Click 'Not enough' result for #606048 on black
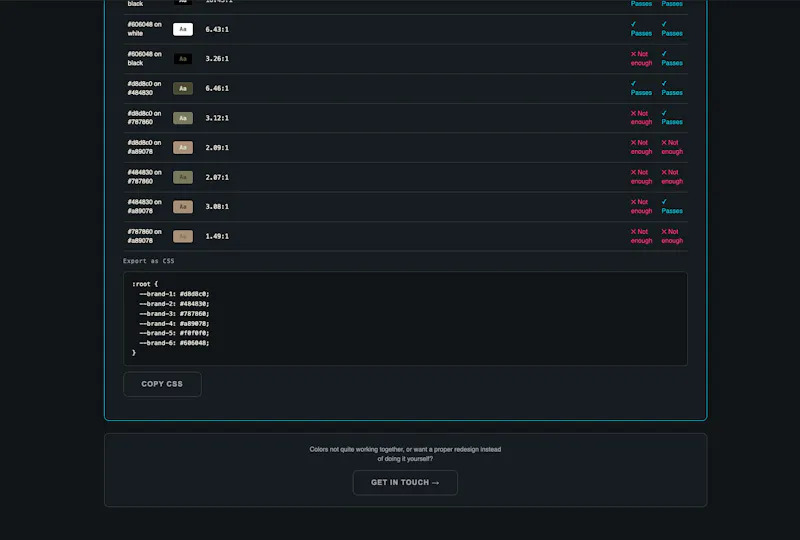The image size is (800, 540). [641, 59]
